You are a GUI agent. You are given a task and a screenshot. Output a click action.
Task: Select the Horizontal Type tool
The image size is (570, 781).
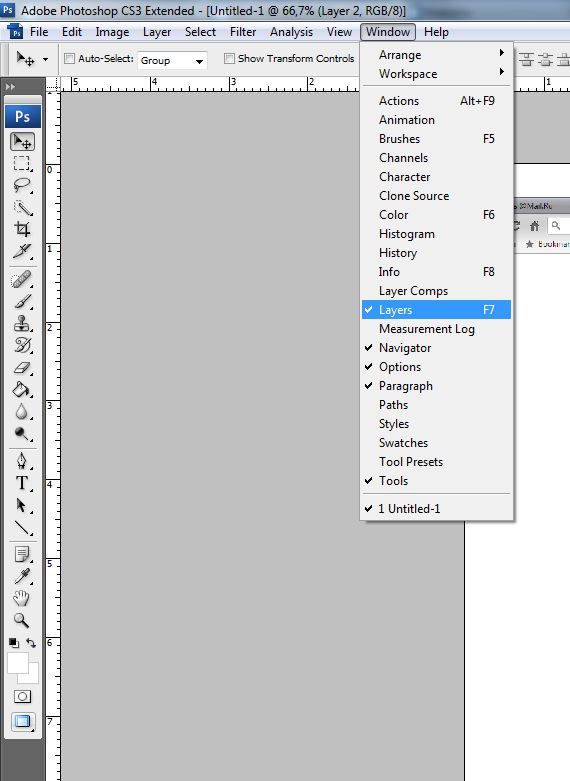point(22,483)
